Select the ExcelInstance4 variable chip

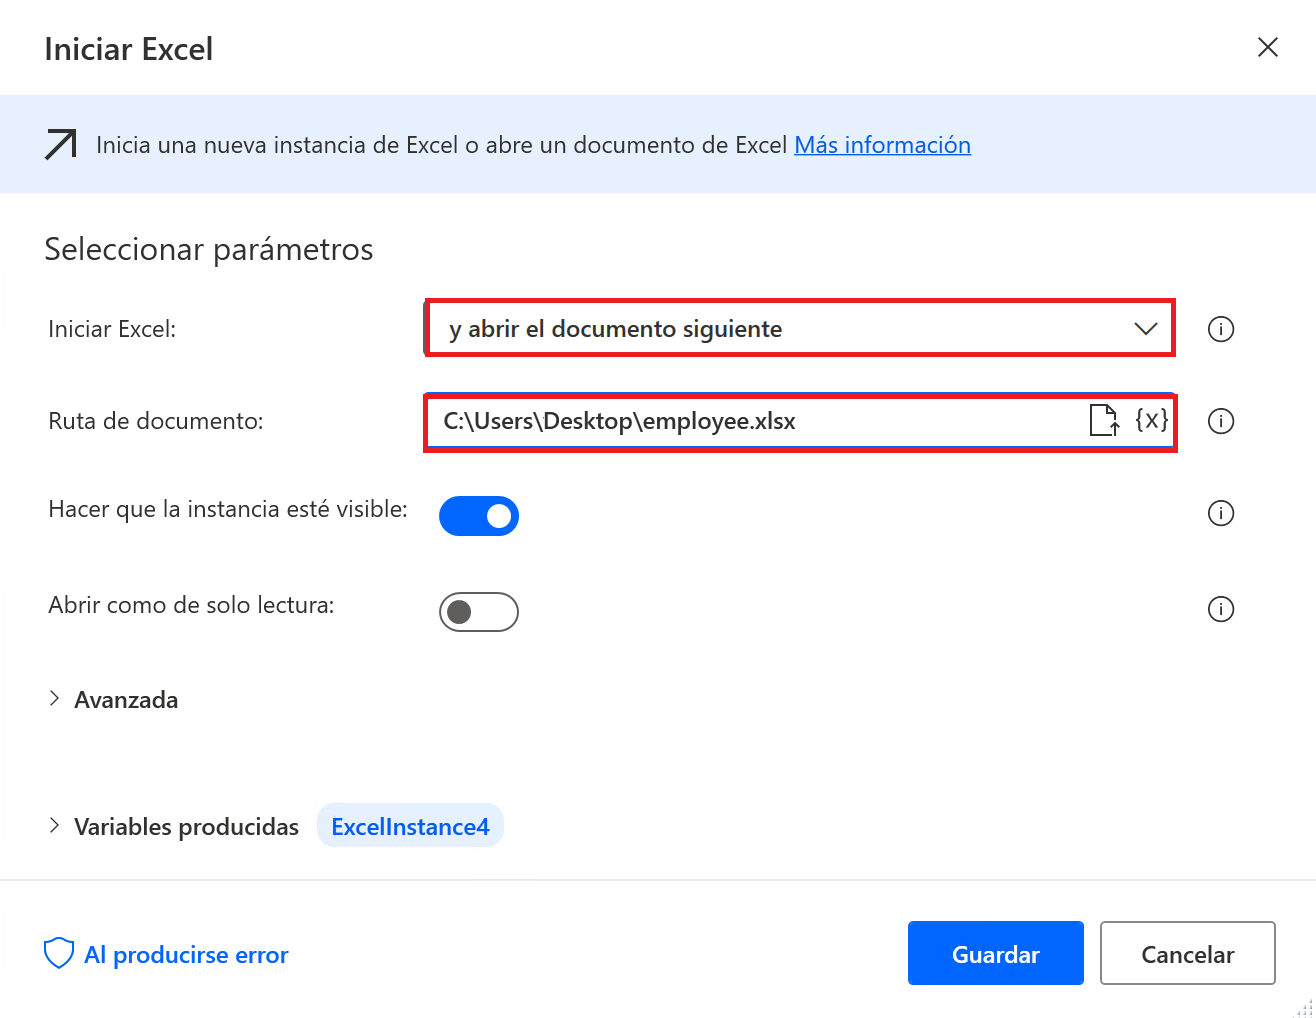(410, 825)
